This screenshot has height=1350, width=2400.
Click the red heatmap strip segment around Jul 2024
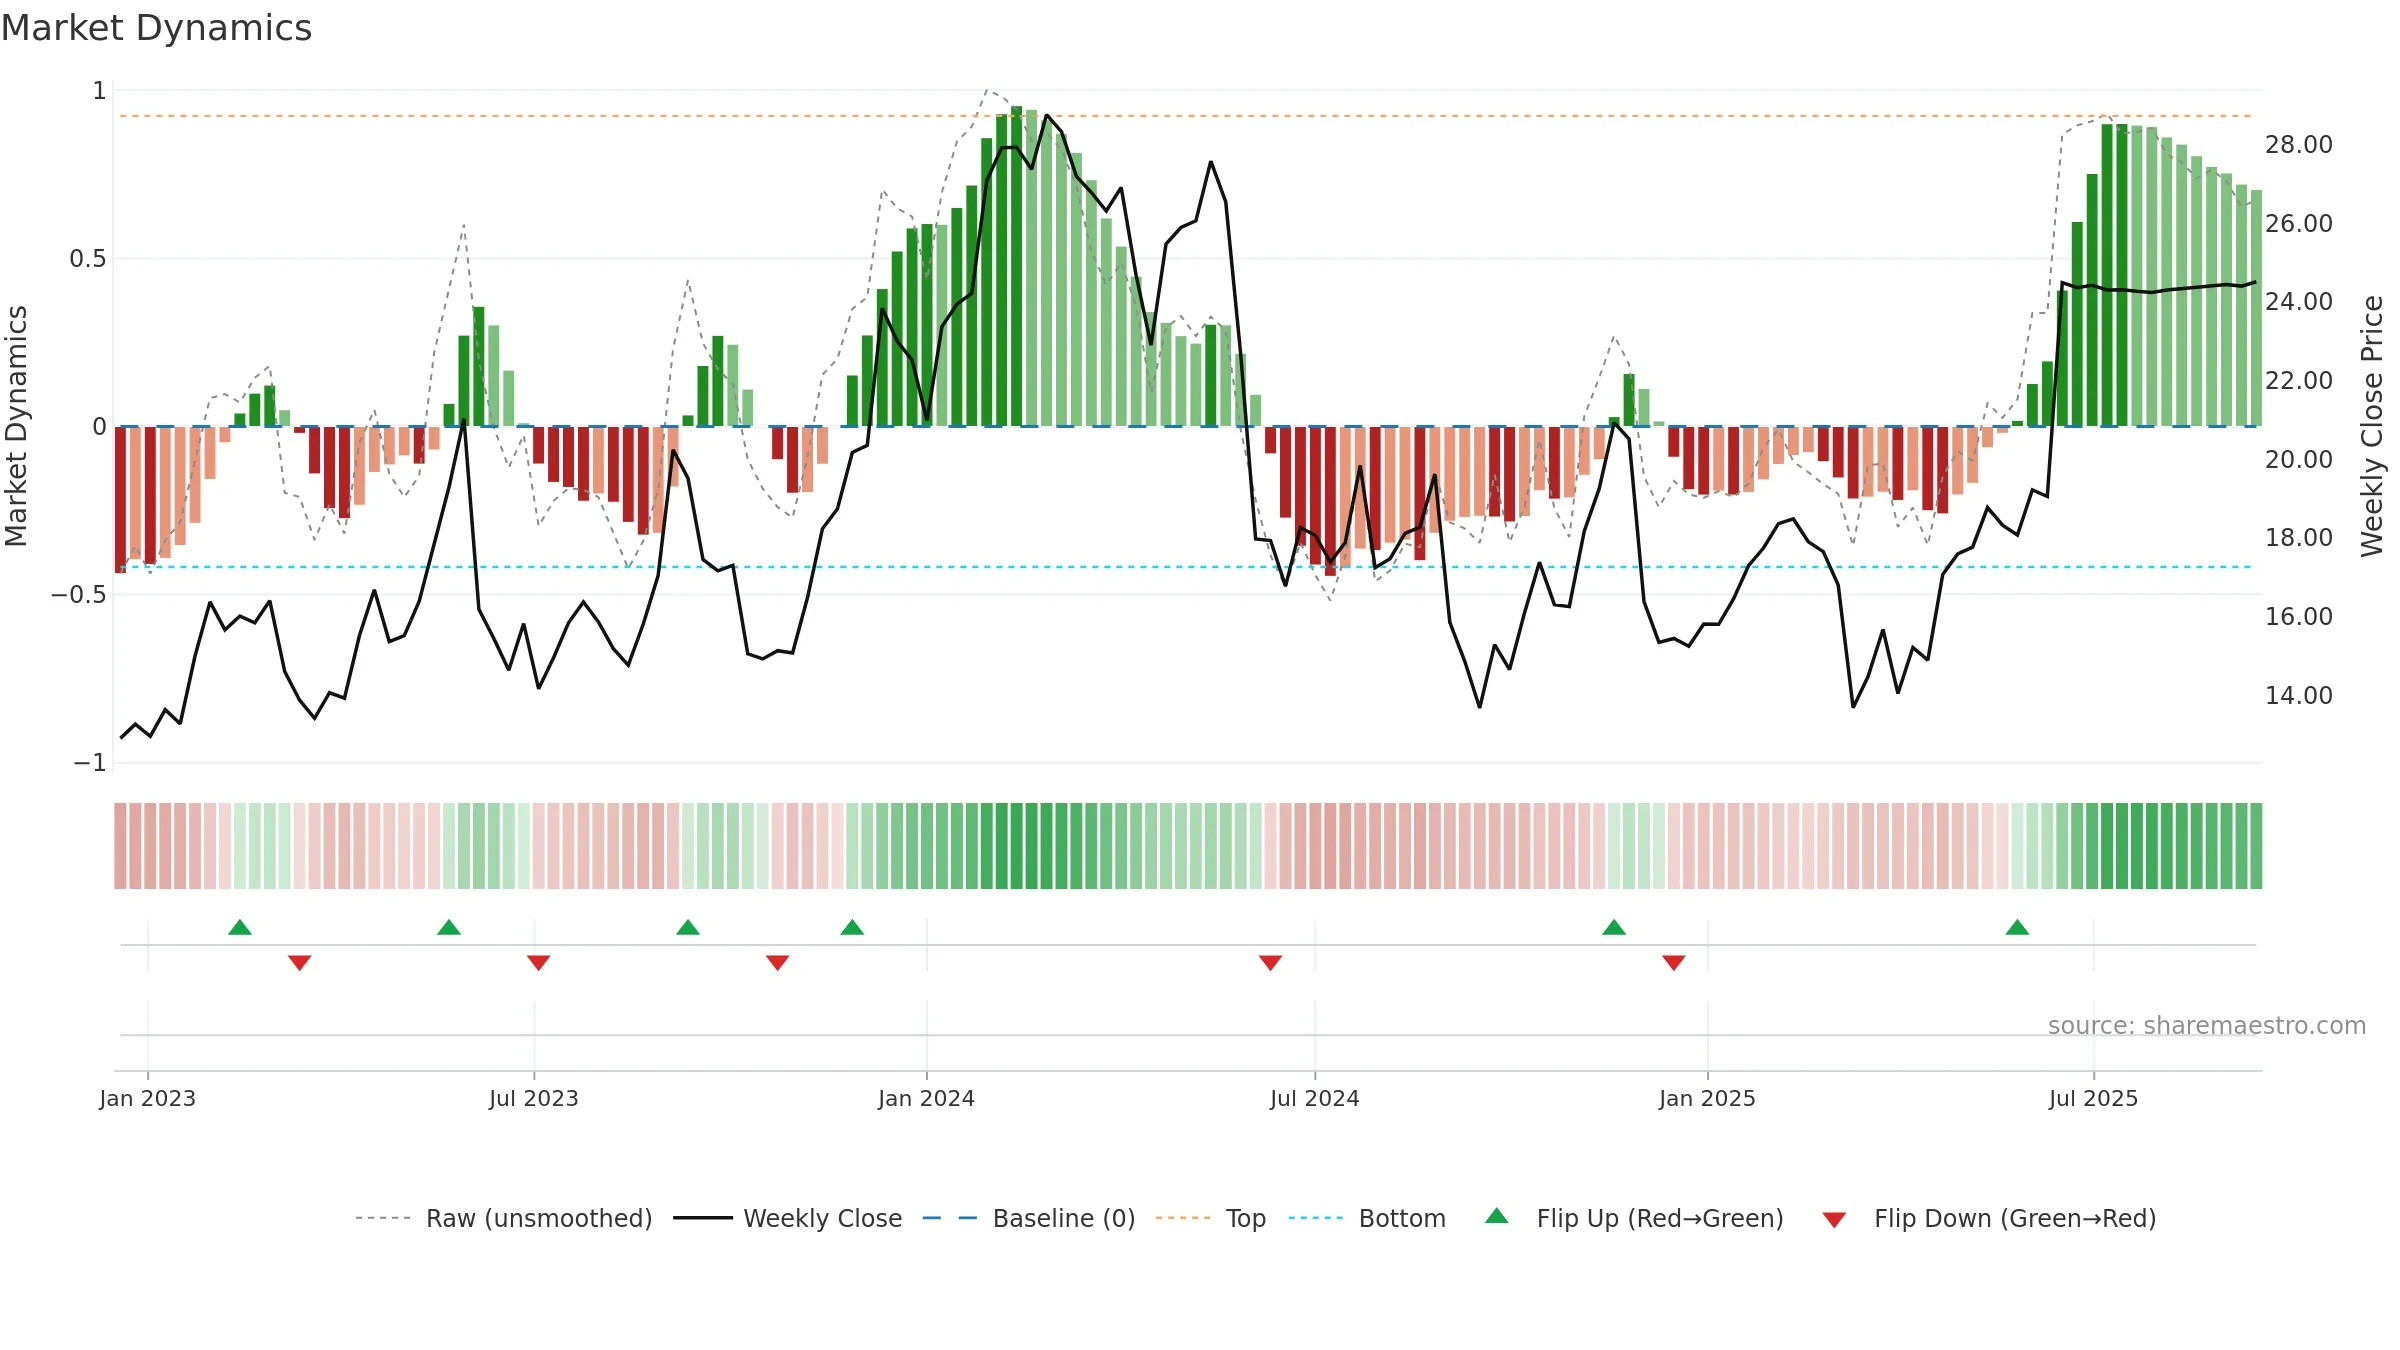(1315, 846)
